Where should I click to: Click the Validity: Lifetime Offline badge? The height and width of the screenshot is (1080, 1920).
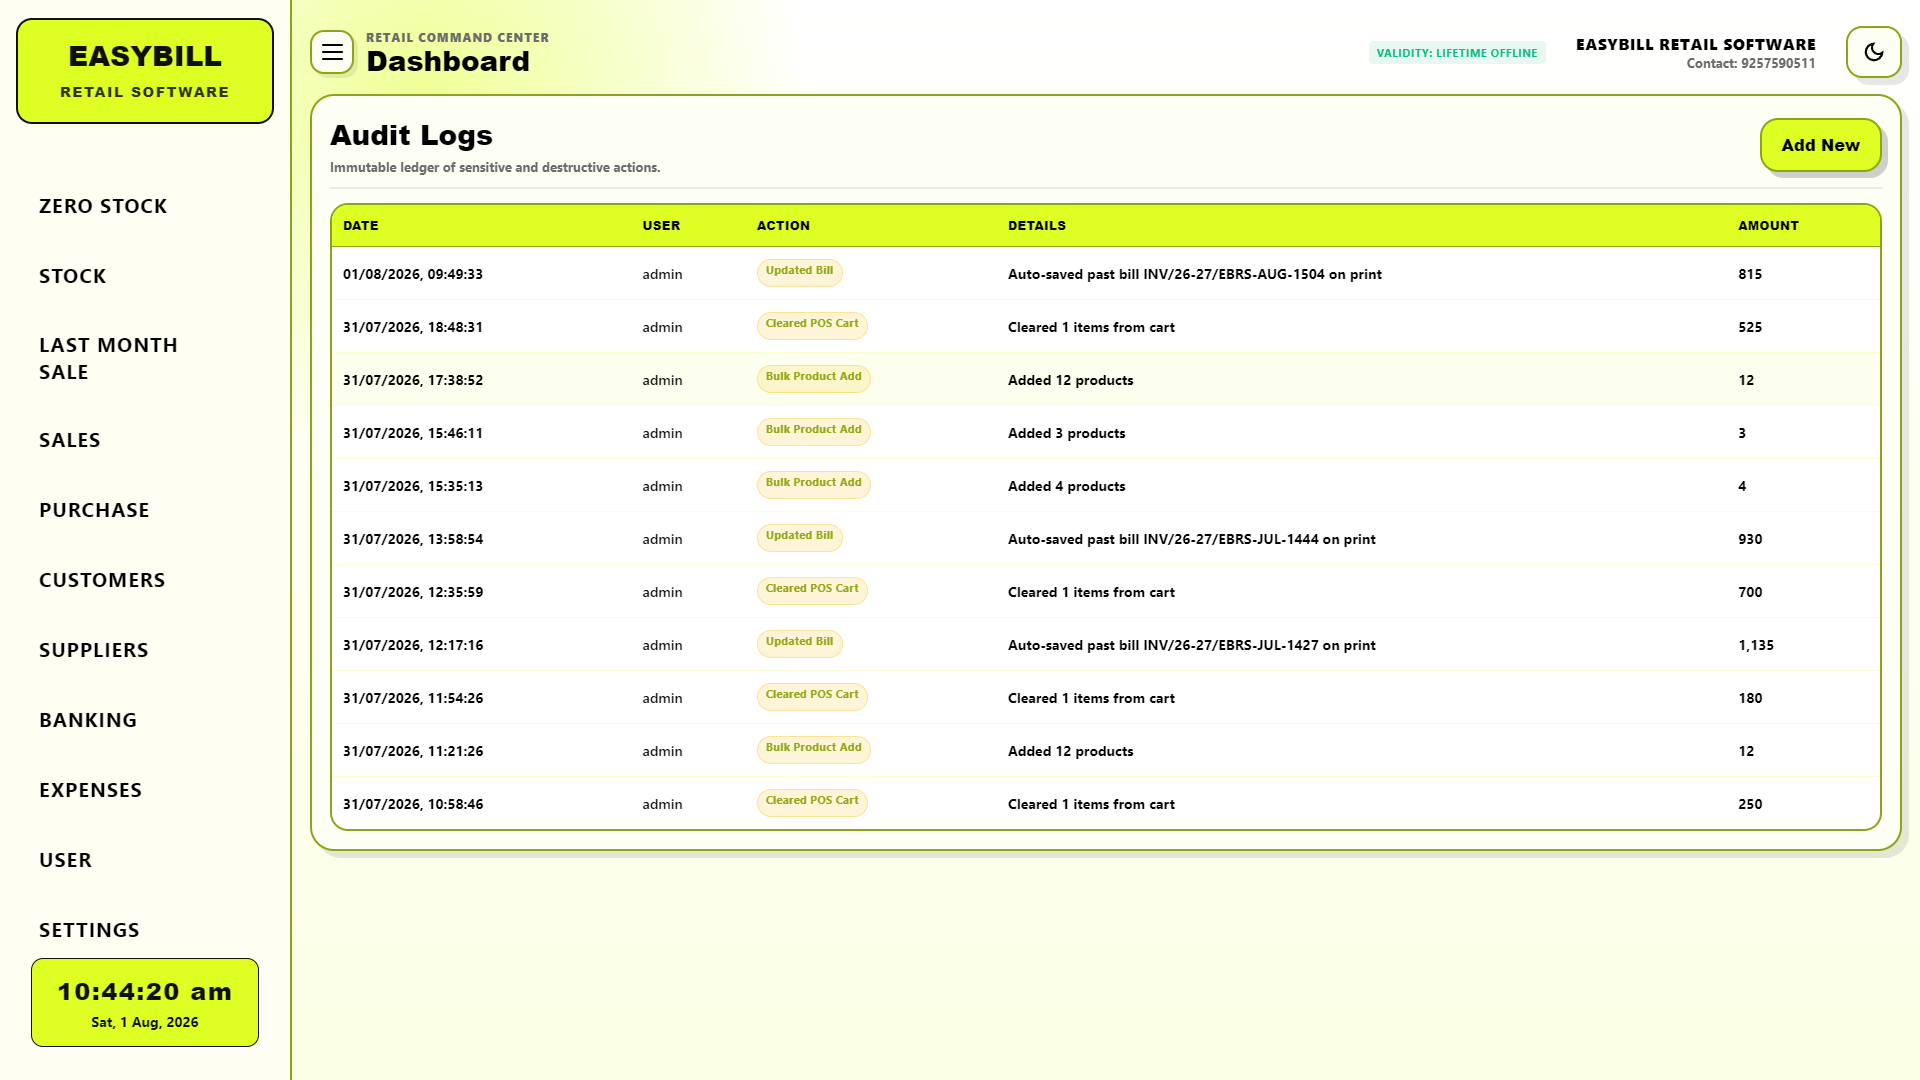coord(1457,53)
